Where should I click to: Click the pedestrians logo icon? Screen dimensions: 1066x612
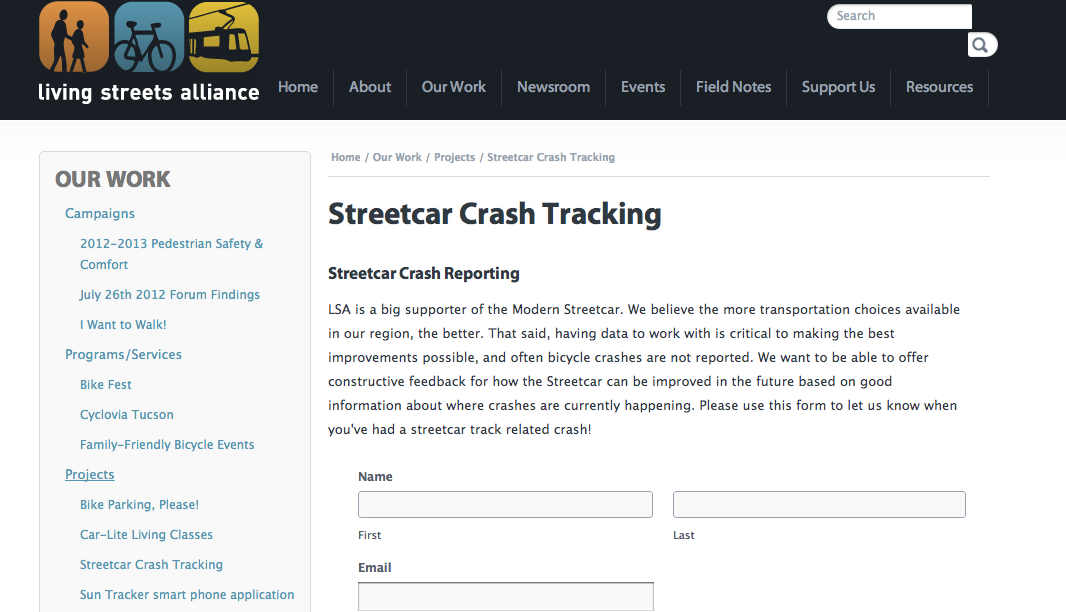(x=73, y=37)
